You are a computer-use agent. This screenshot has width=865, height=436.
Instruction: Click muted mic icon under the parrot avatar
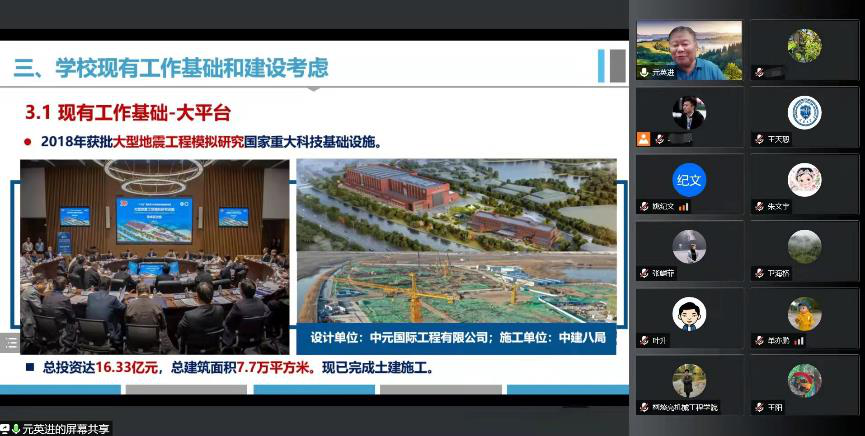(759, 408)
